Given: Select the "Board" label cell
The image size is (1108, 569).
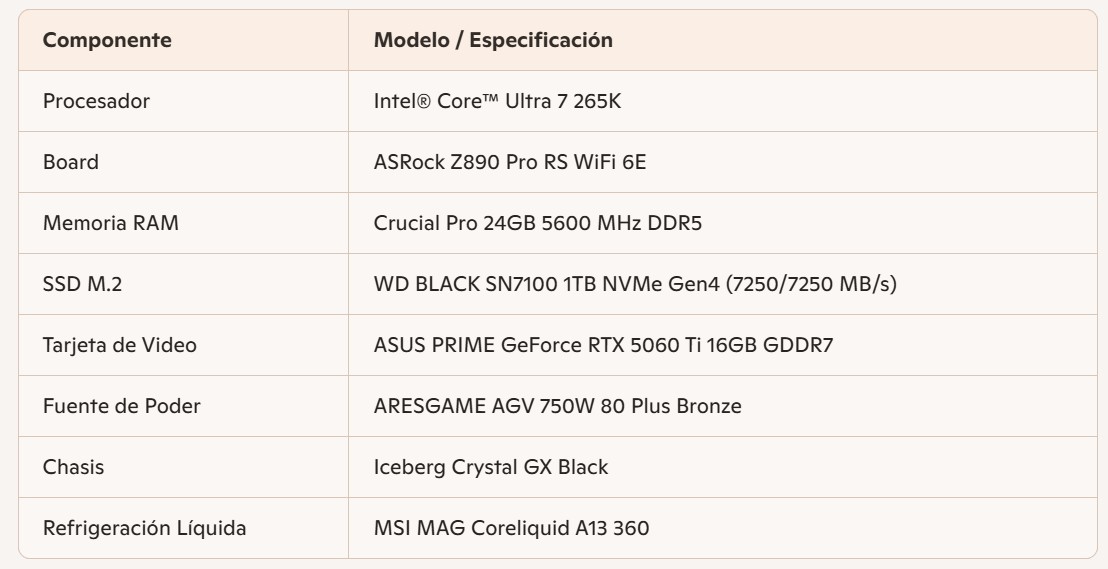Looking at the screenshot, I should coord(70,162).
